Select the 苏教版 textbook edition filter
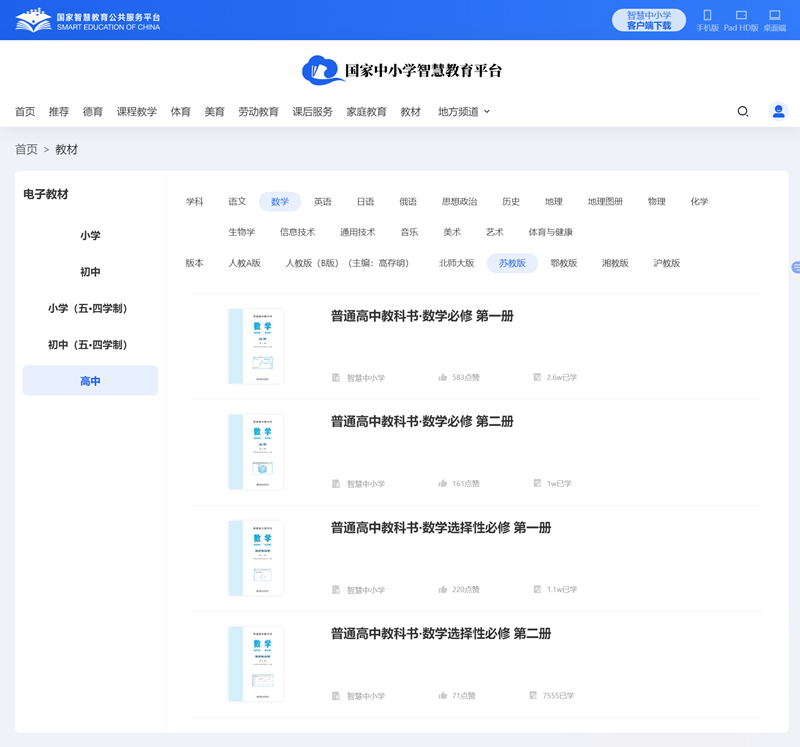This screenshot has height=747, width=800. click(x=511, y=263)
